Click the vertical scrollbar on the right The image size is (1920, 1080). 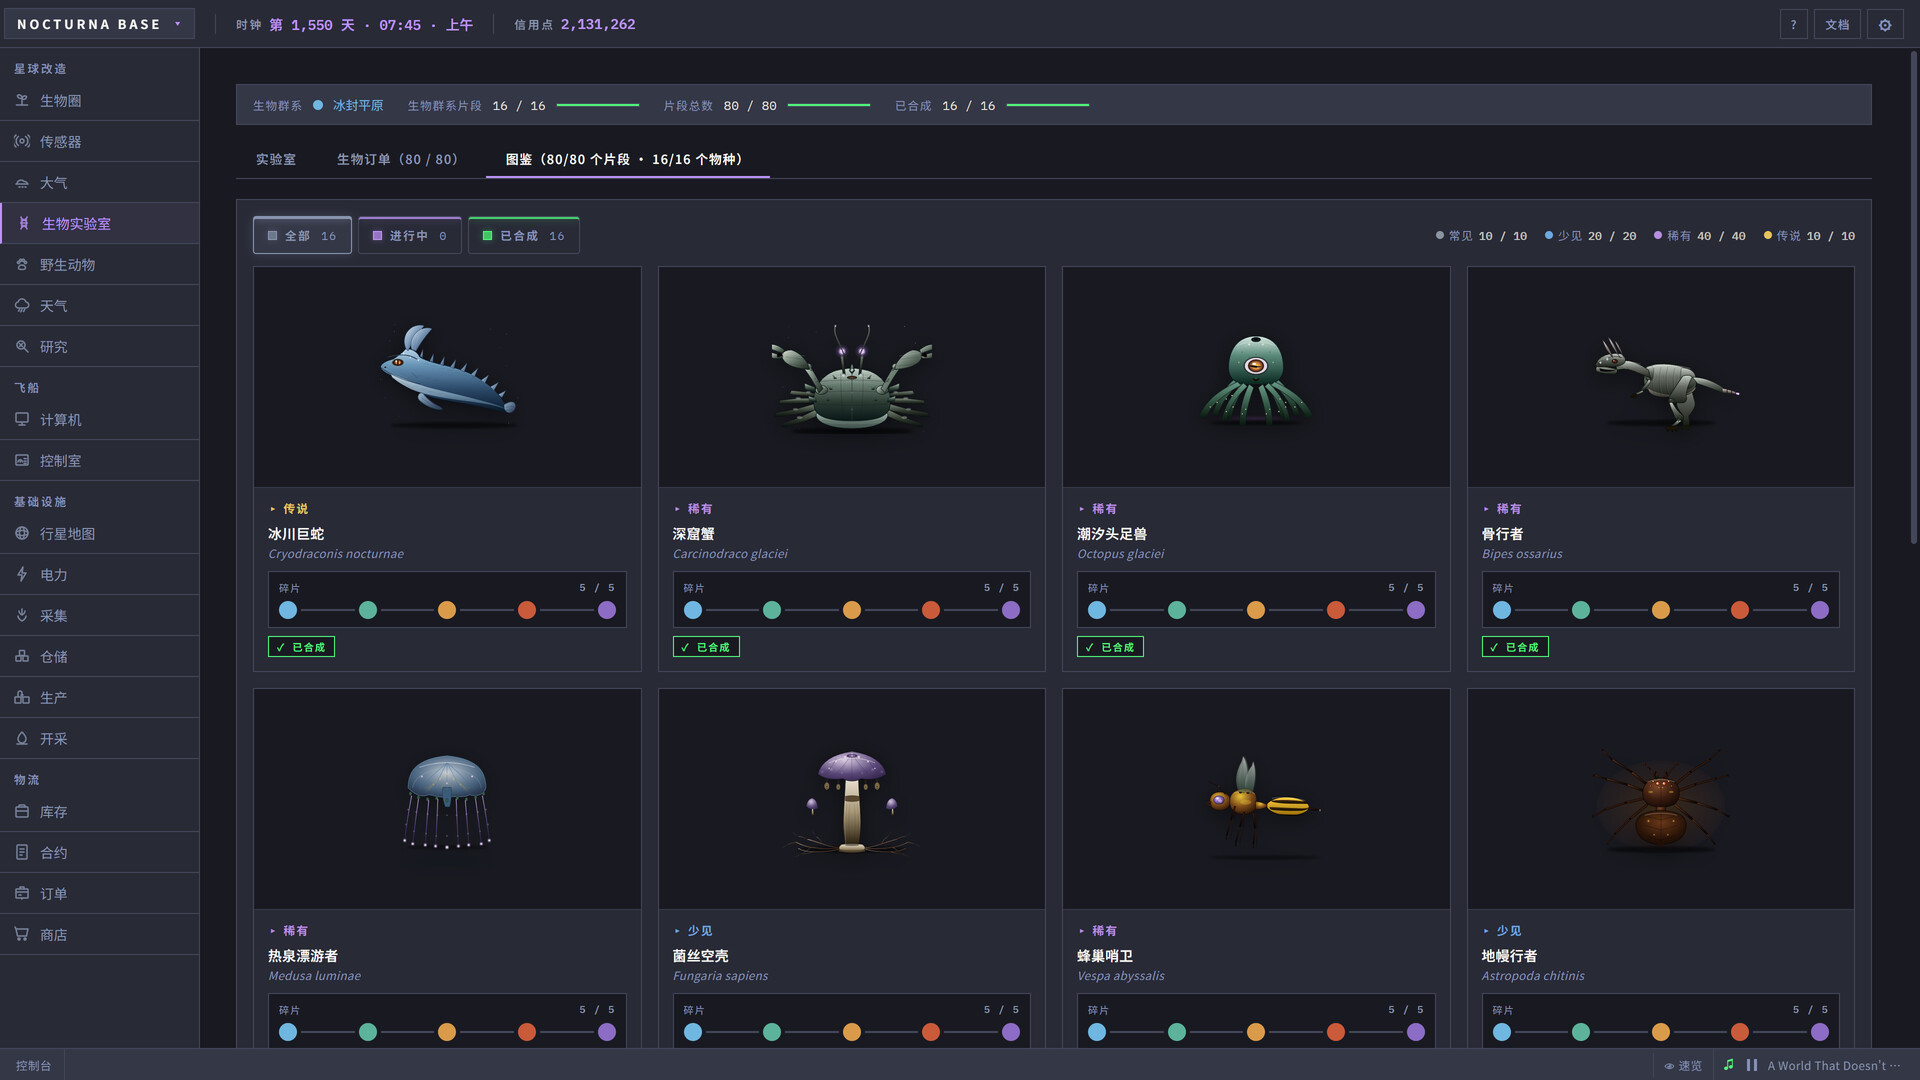(x=1913, y=298)
